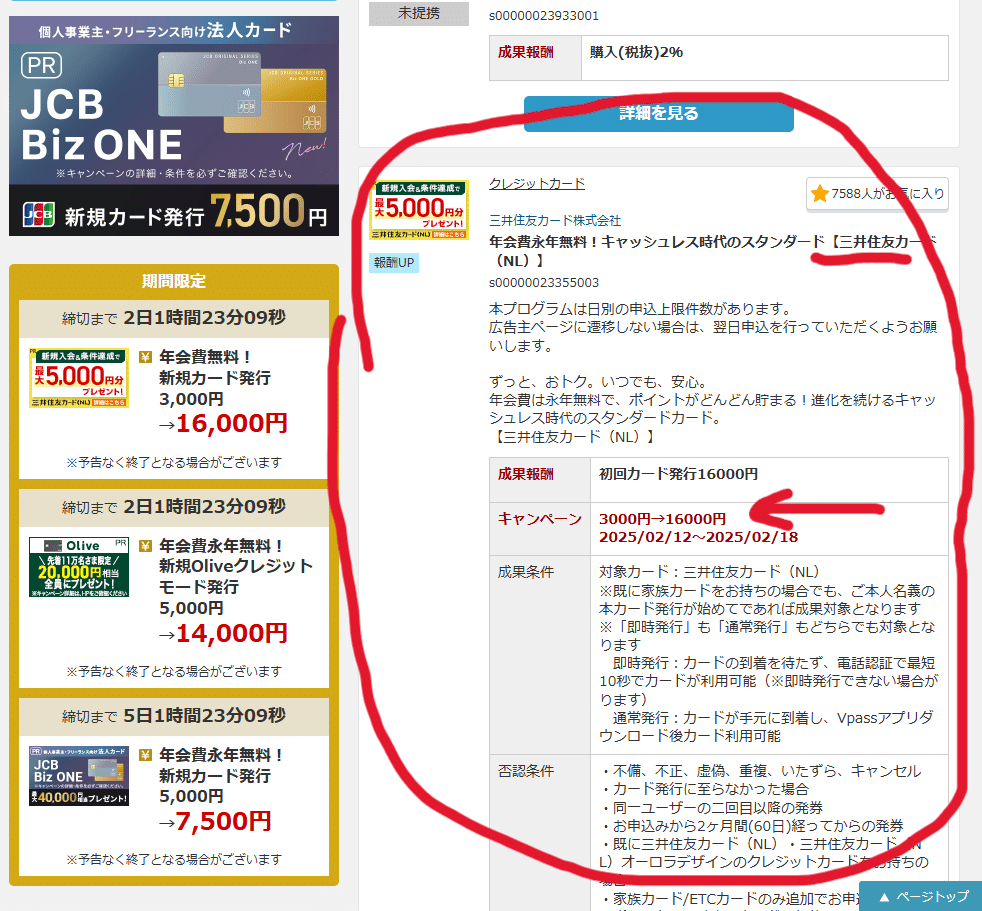
Task: Return with the ページトップ button
Action: [921, 896]
